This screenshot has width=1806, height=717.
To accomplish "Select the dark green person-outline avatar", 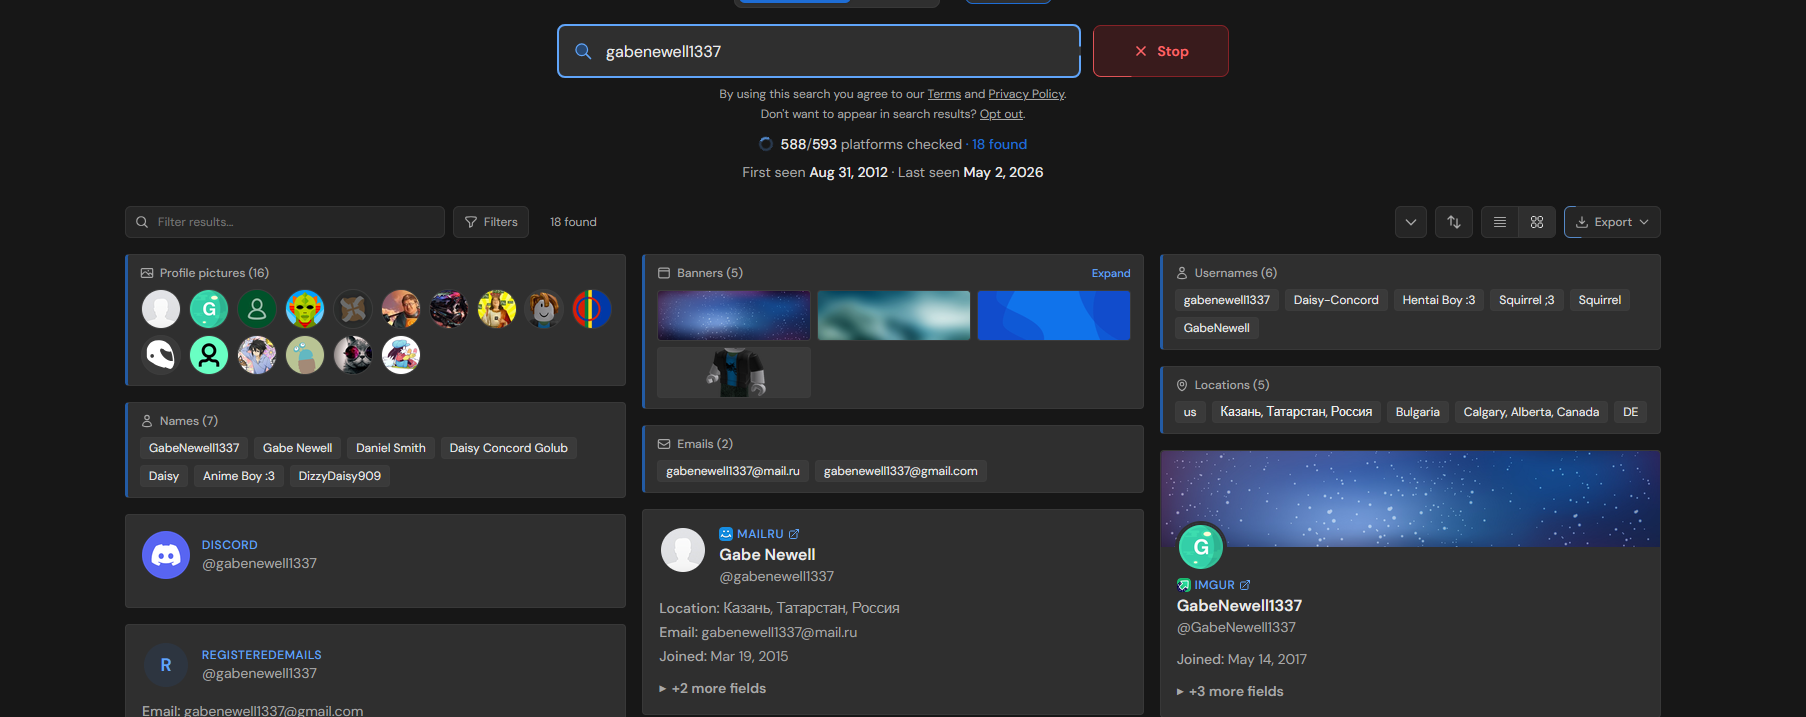I will click(257, 309).
